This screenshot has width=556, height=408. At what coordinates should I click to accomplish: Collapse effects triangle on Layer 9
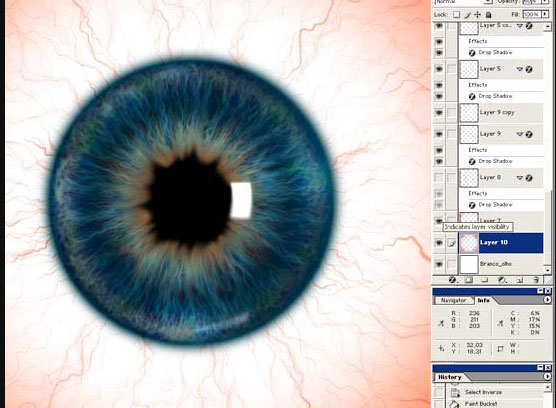pos(519,134)
